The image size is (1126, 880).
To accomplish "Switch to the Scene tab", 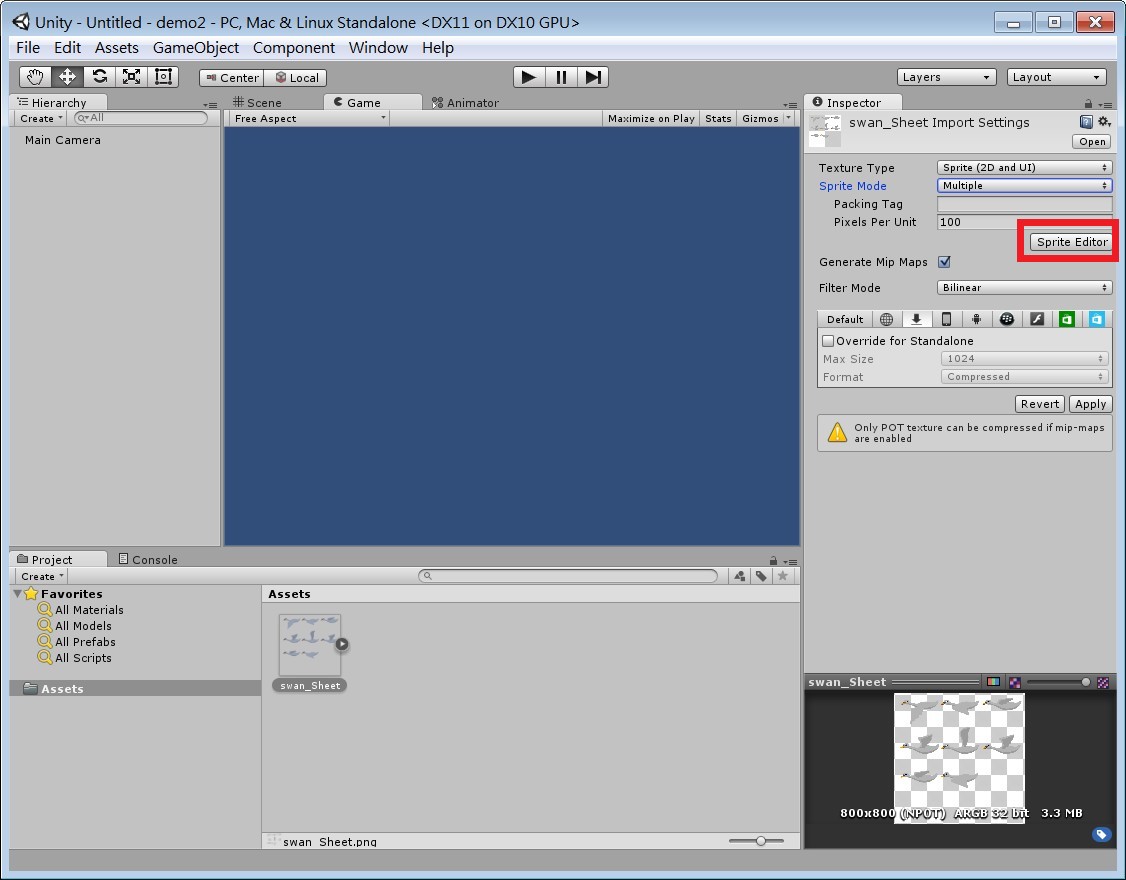I will pos(257,103).
